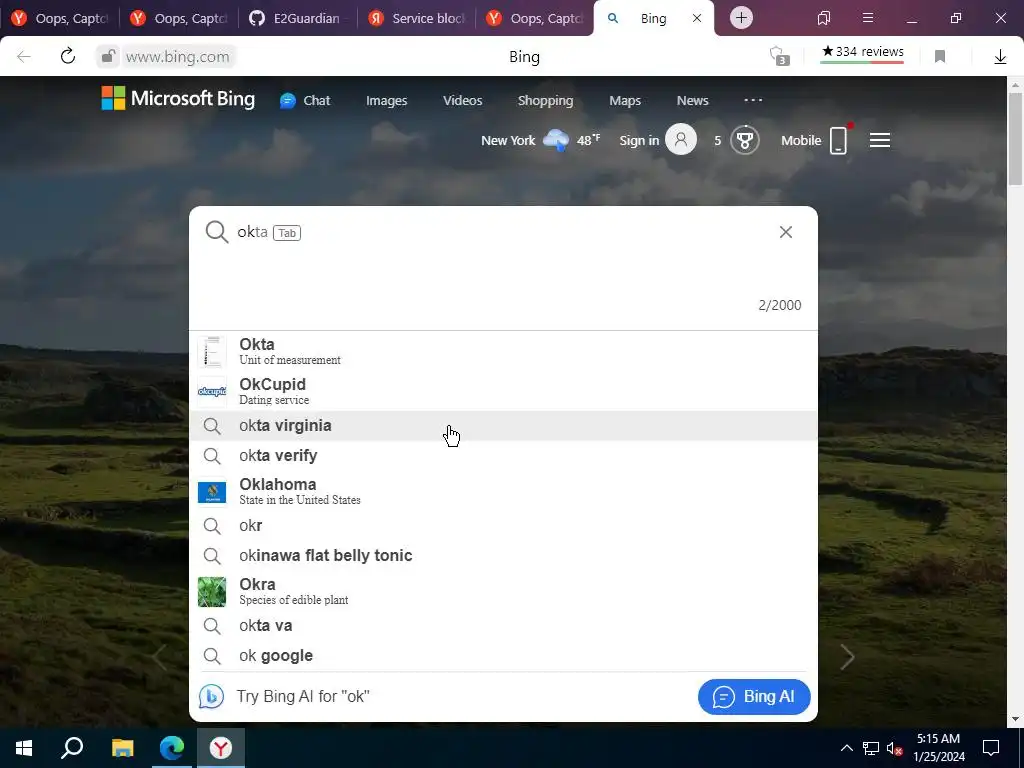Screen dimensions: 1024x768
Task: Show hidden tray icons chevron
Action: coord(846,748)
